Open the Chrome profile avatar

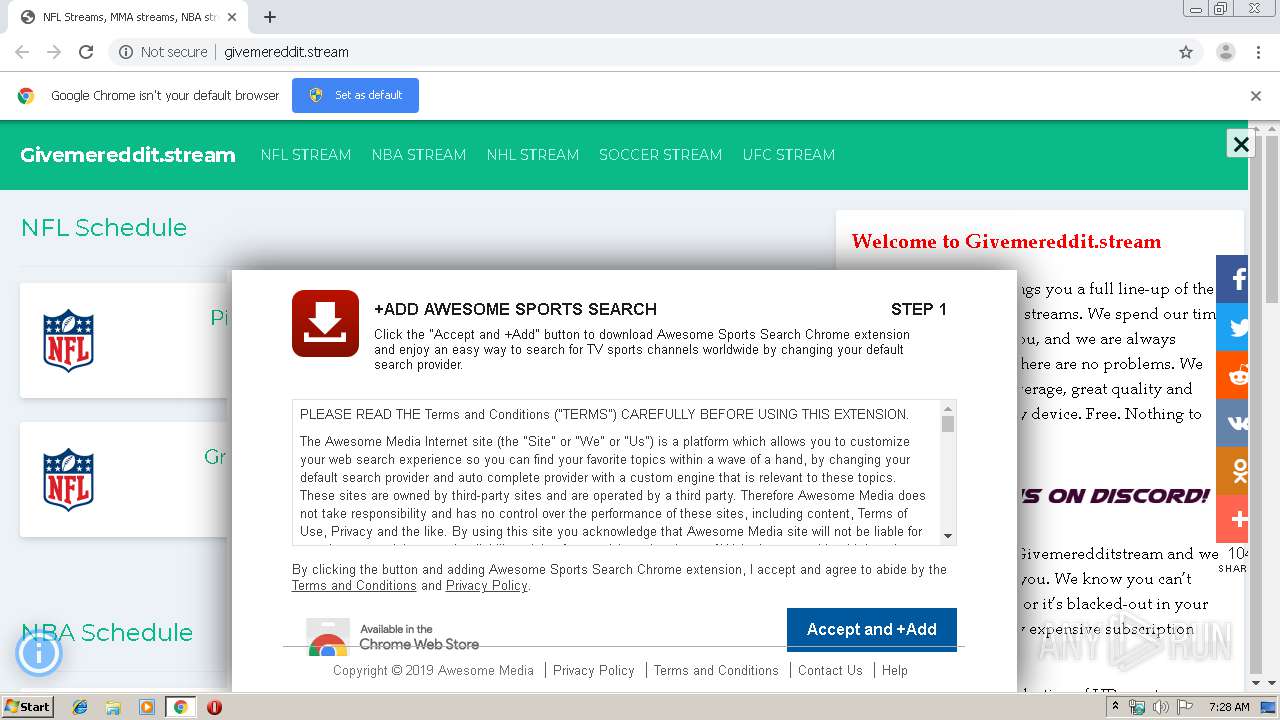click(1225, 52)
